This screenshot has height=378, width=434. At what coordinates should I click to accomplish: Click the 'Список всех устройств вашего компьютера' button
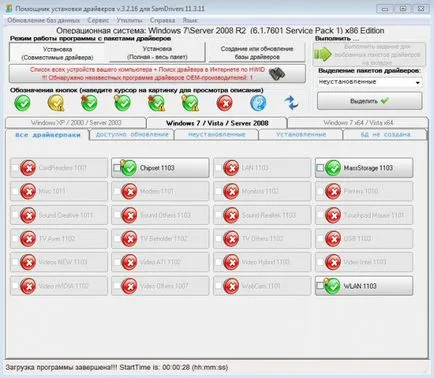[157, 74]
